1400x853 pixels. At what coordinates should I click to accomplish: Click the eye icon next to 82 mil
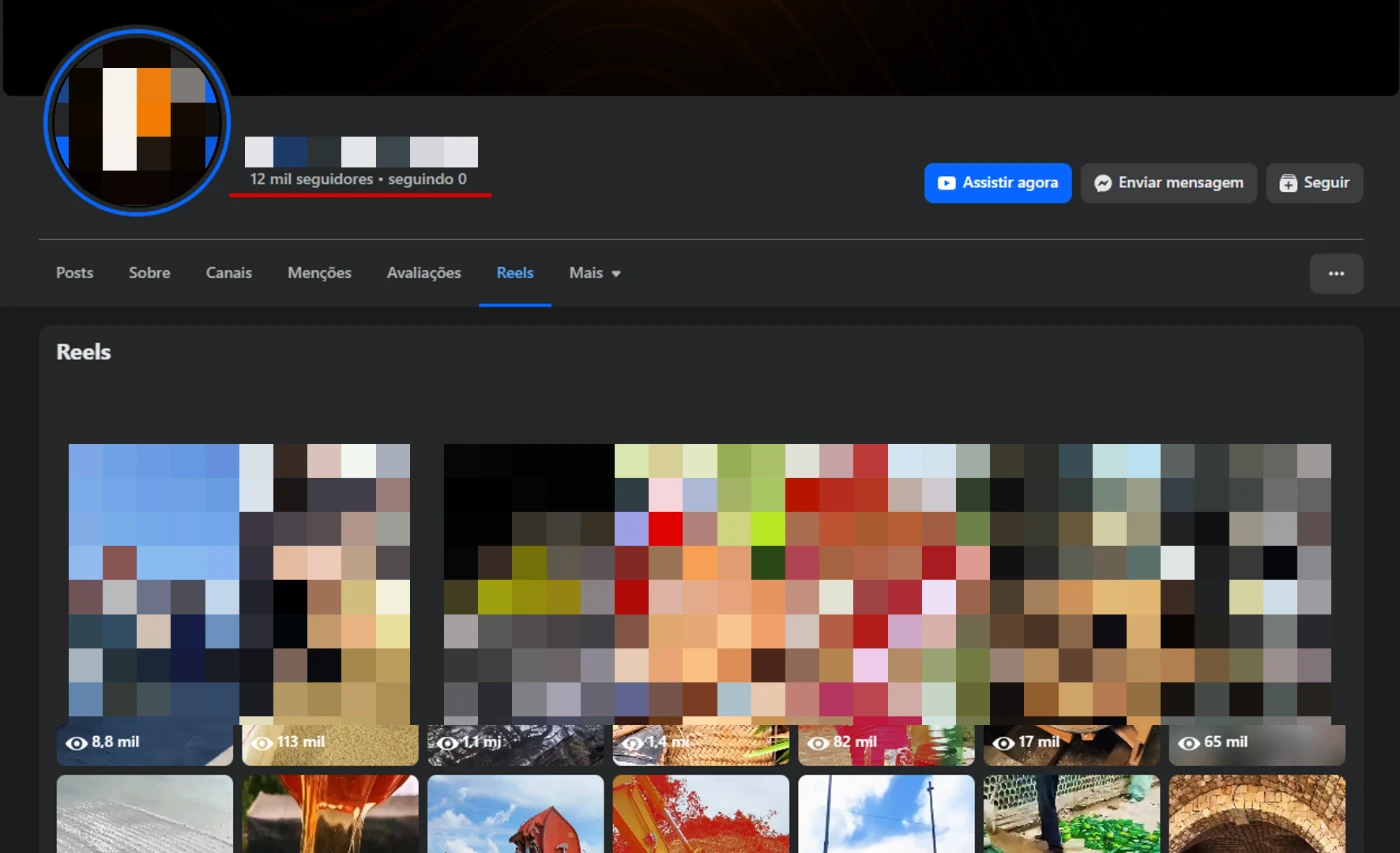[819, 743]
